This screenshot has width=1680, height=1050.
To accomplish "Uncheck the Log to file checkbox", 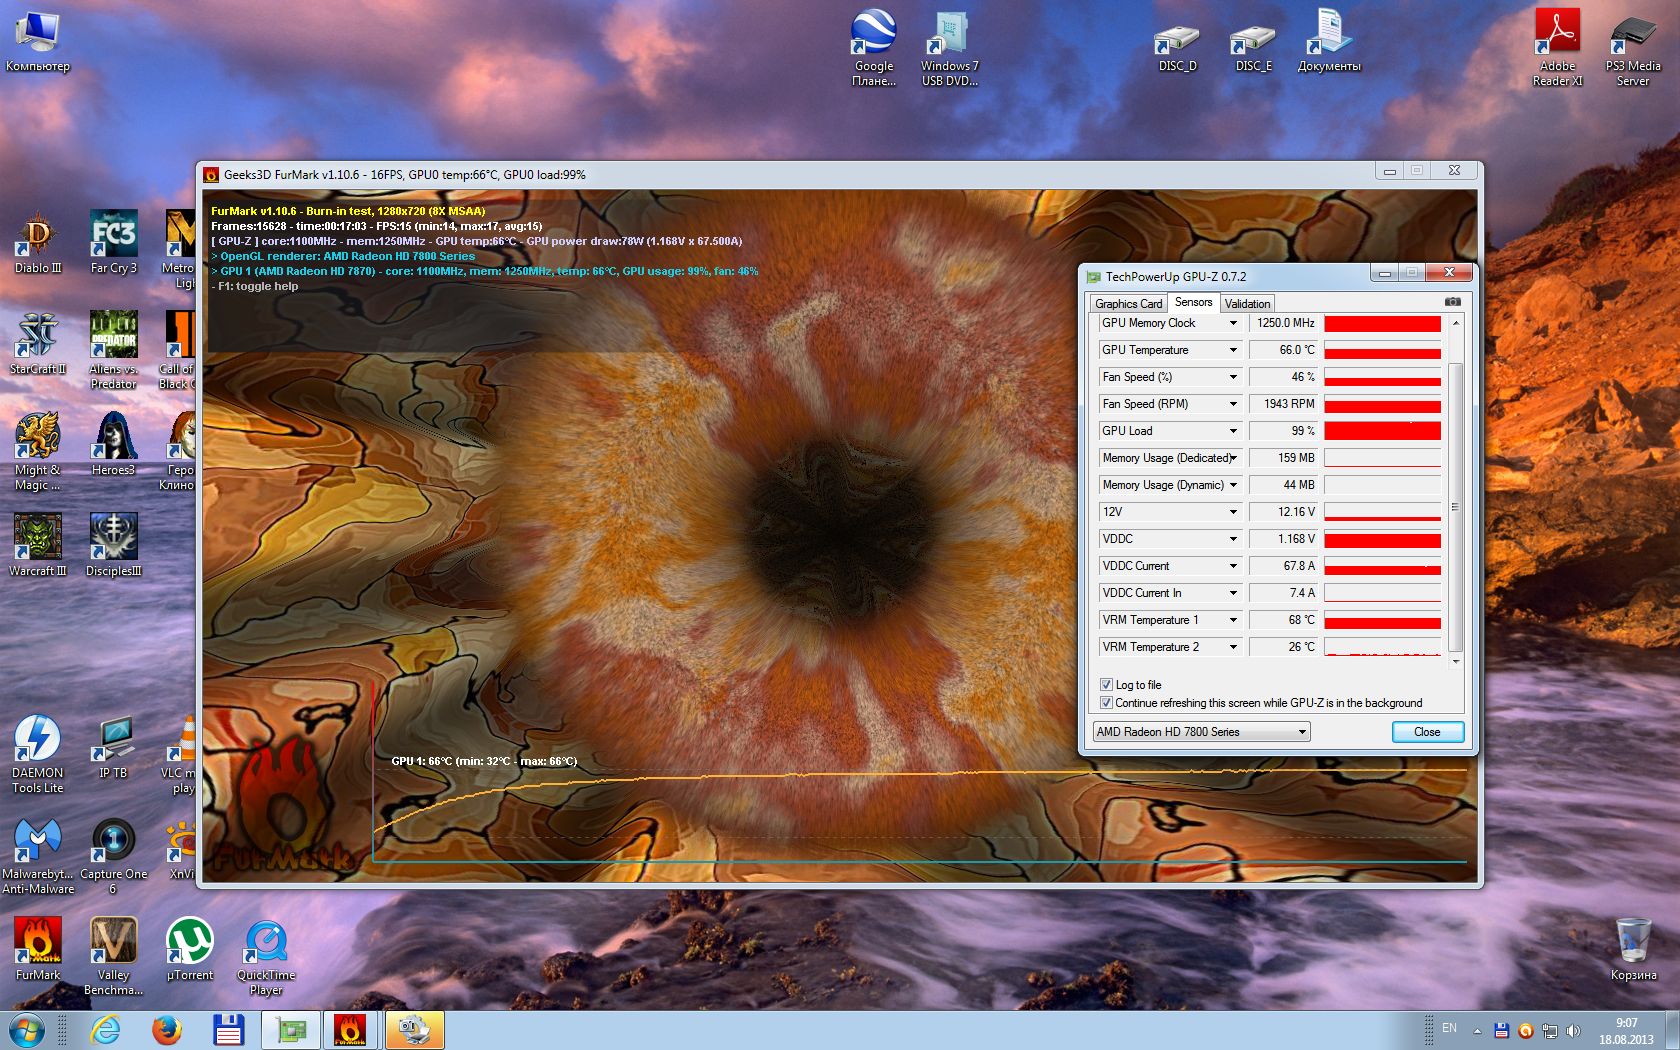I will pos(1106,685).
